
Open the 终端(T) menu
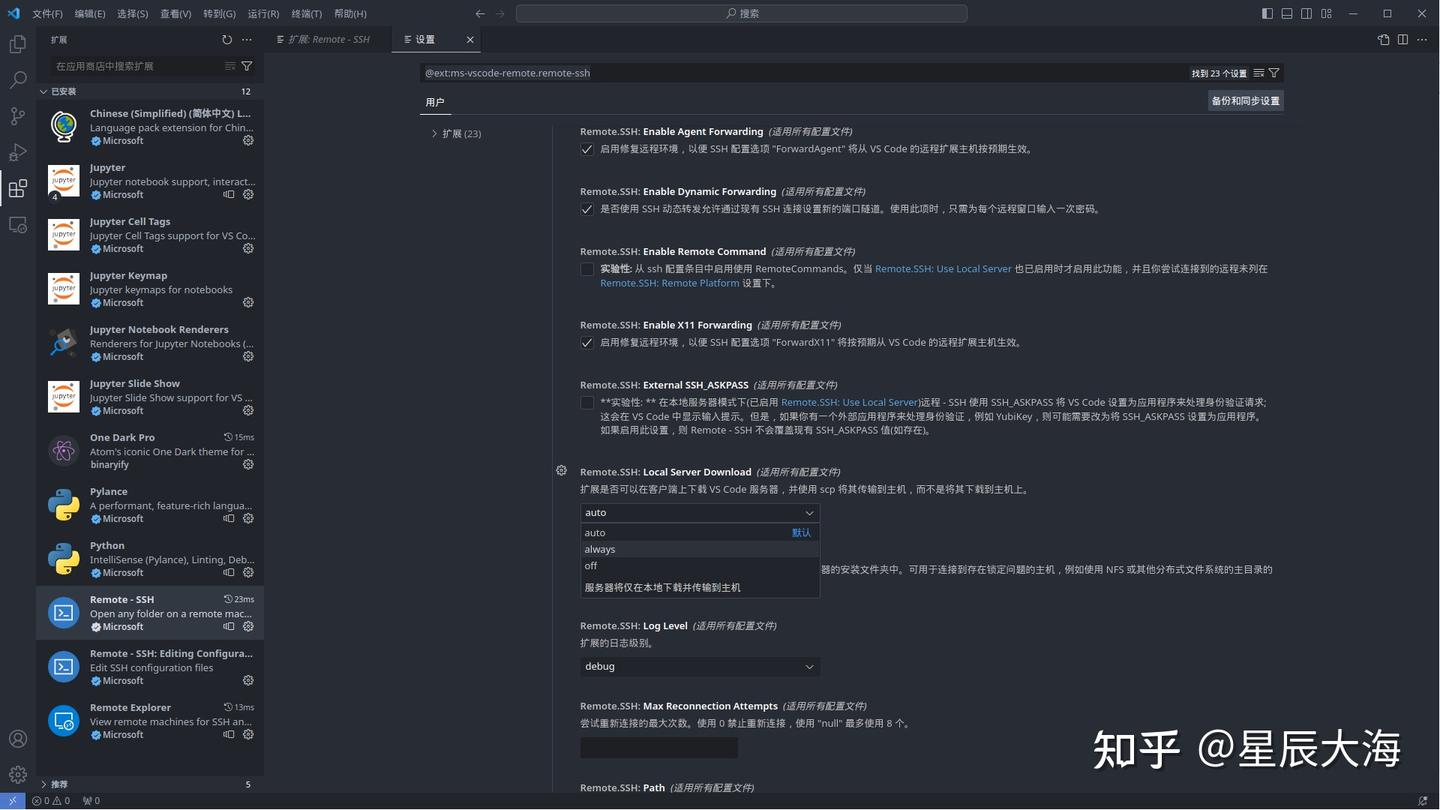306,14
